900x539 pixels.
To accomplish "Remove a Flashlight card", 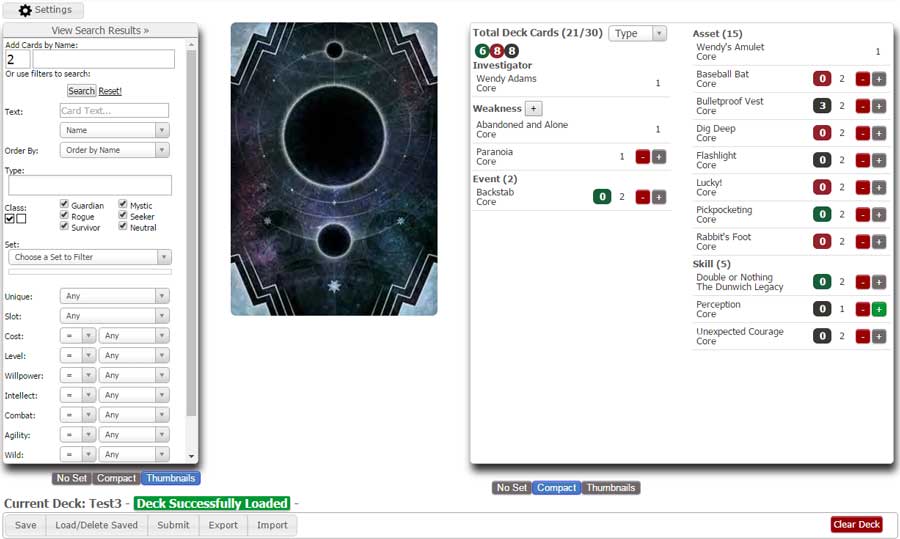I will tap(863, 161).
